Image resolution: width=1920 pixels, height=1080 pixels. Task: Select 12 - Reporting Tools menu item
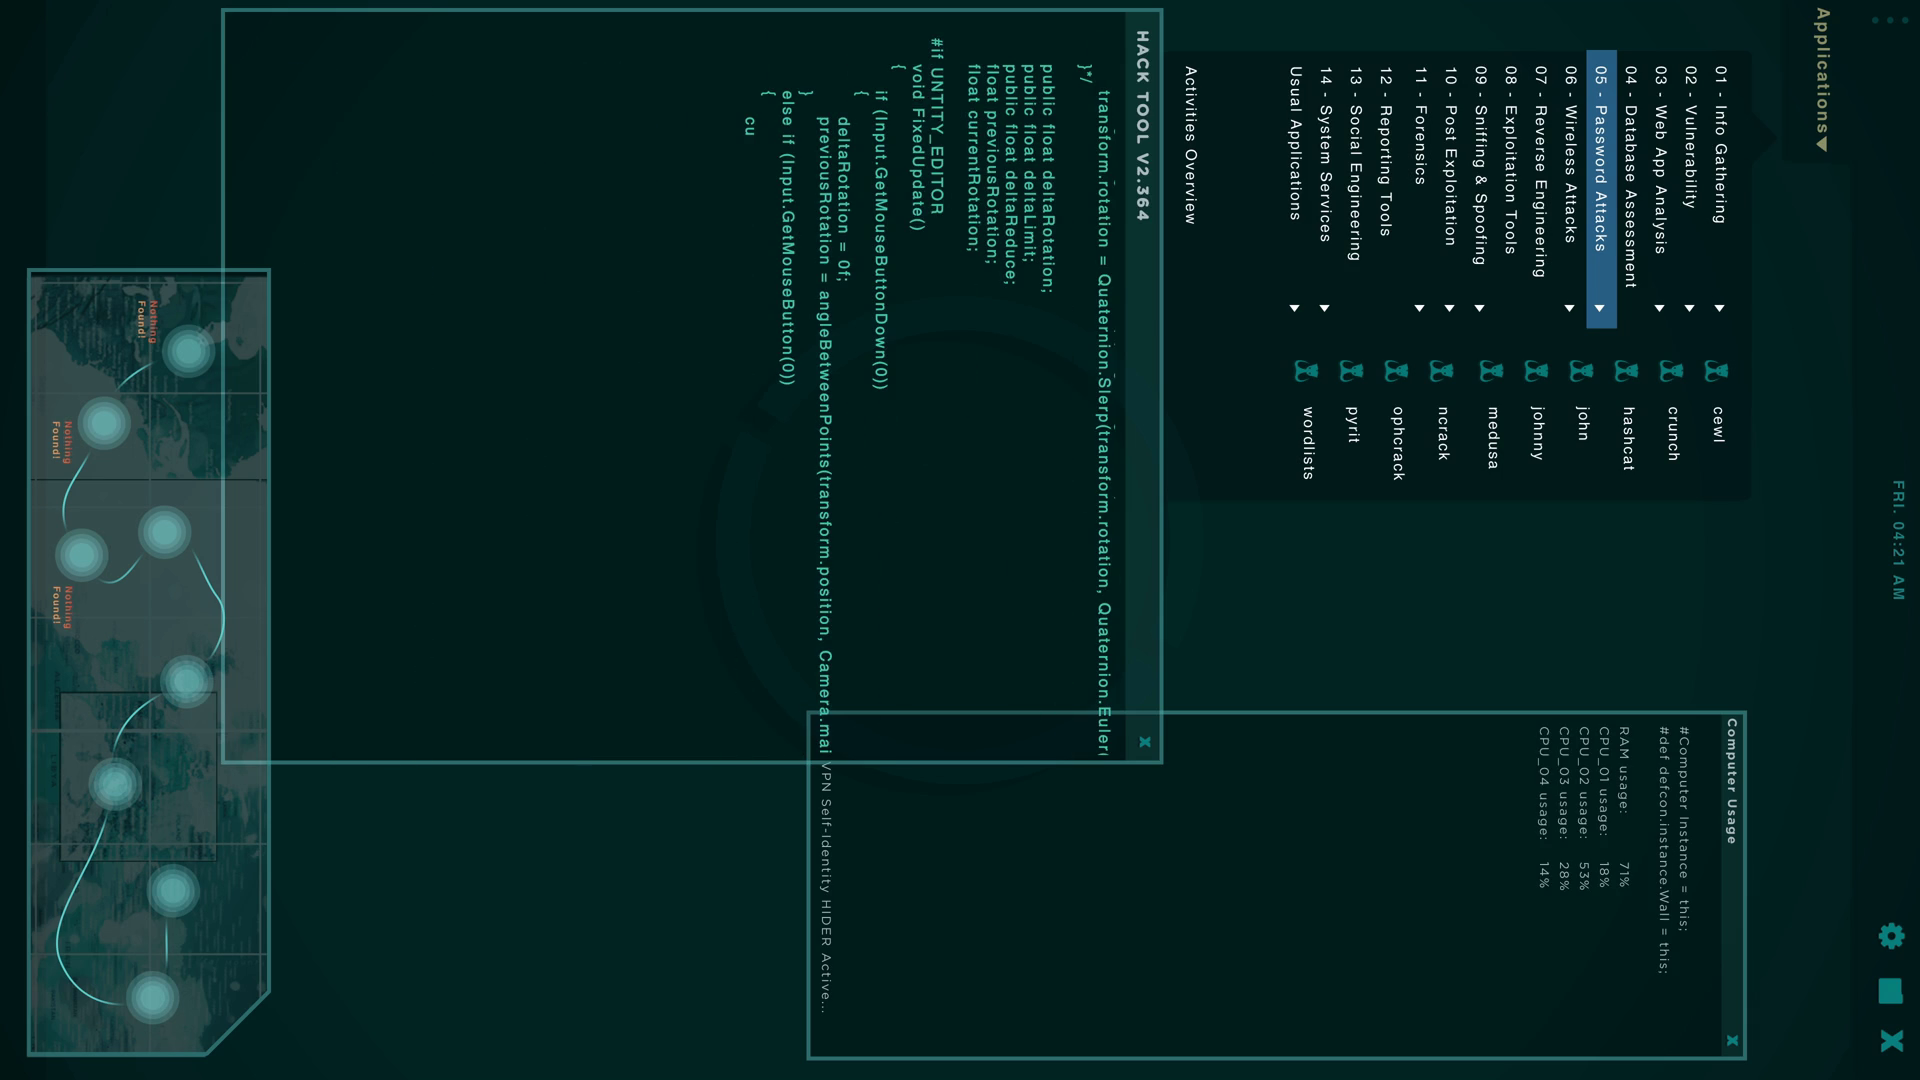coord(1385,152)
